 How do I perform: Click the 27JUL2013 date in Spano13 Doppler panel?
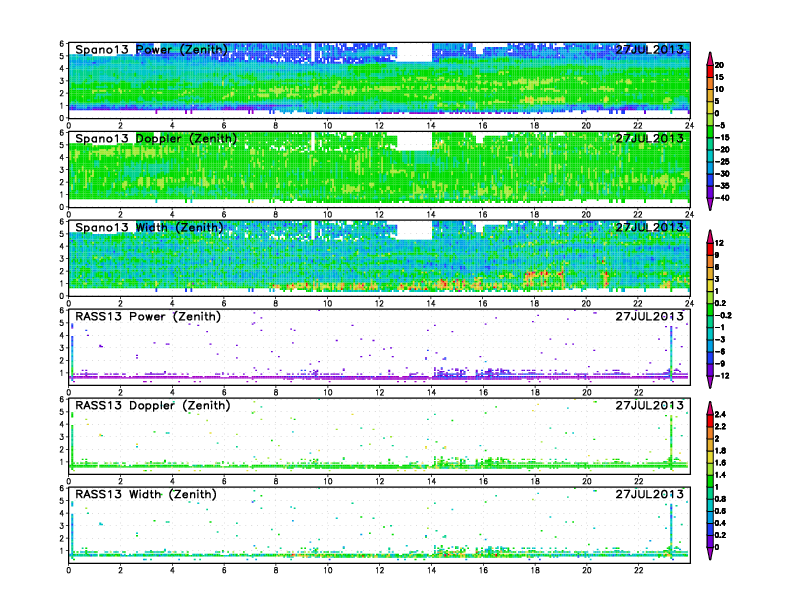click(649, 138)
